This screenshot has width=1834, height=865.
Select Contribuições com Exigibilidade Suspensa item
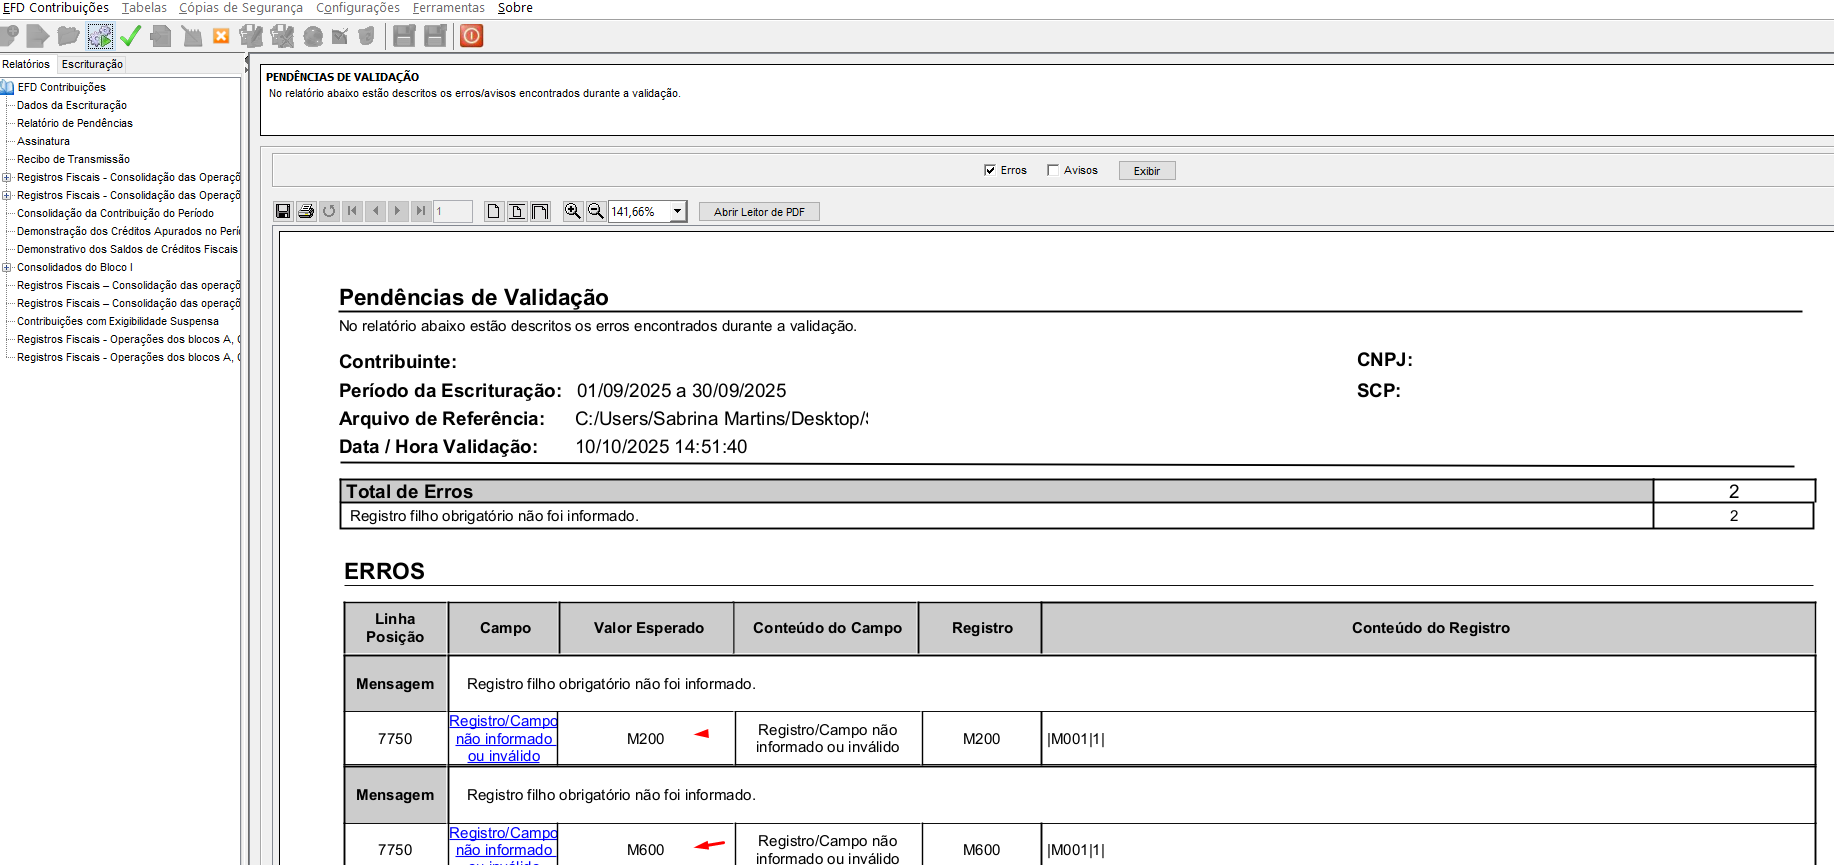(x=118, y=321)
